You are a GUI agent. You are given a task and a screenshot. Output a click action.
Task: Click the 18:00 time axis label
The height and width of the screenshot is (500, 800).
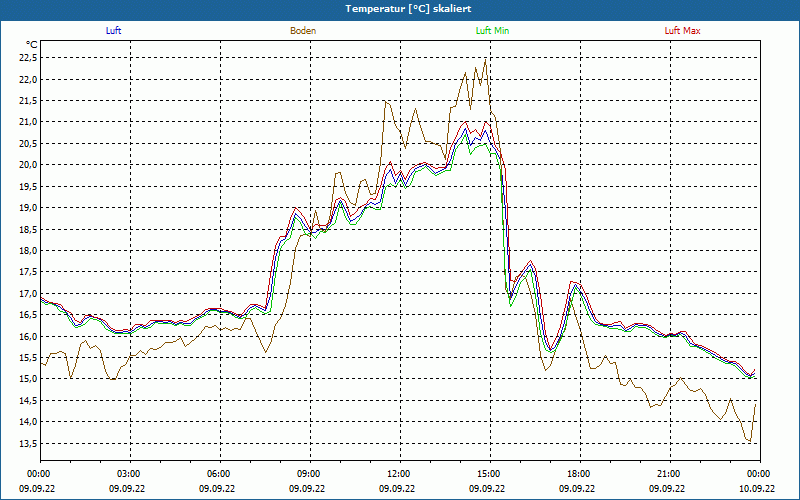coord(580,474)
